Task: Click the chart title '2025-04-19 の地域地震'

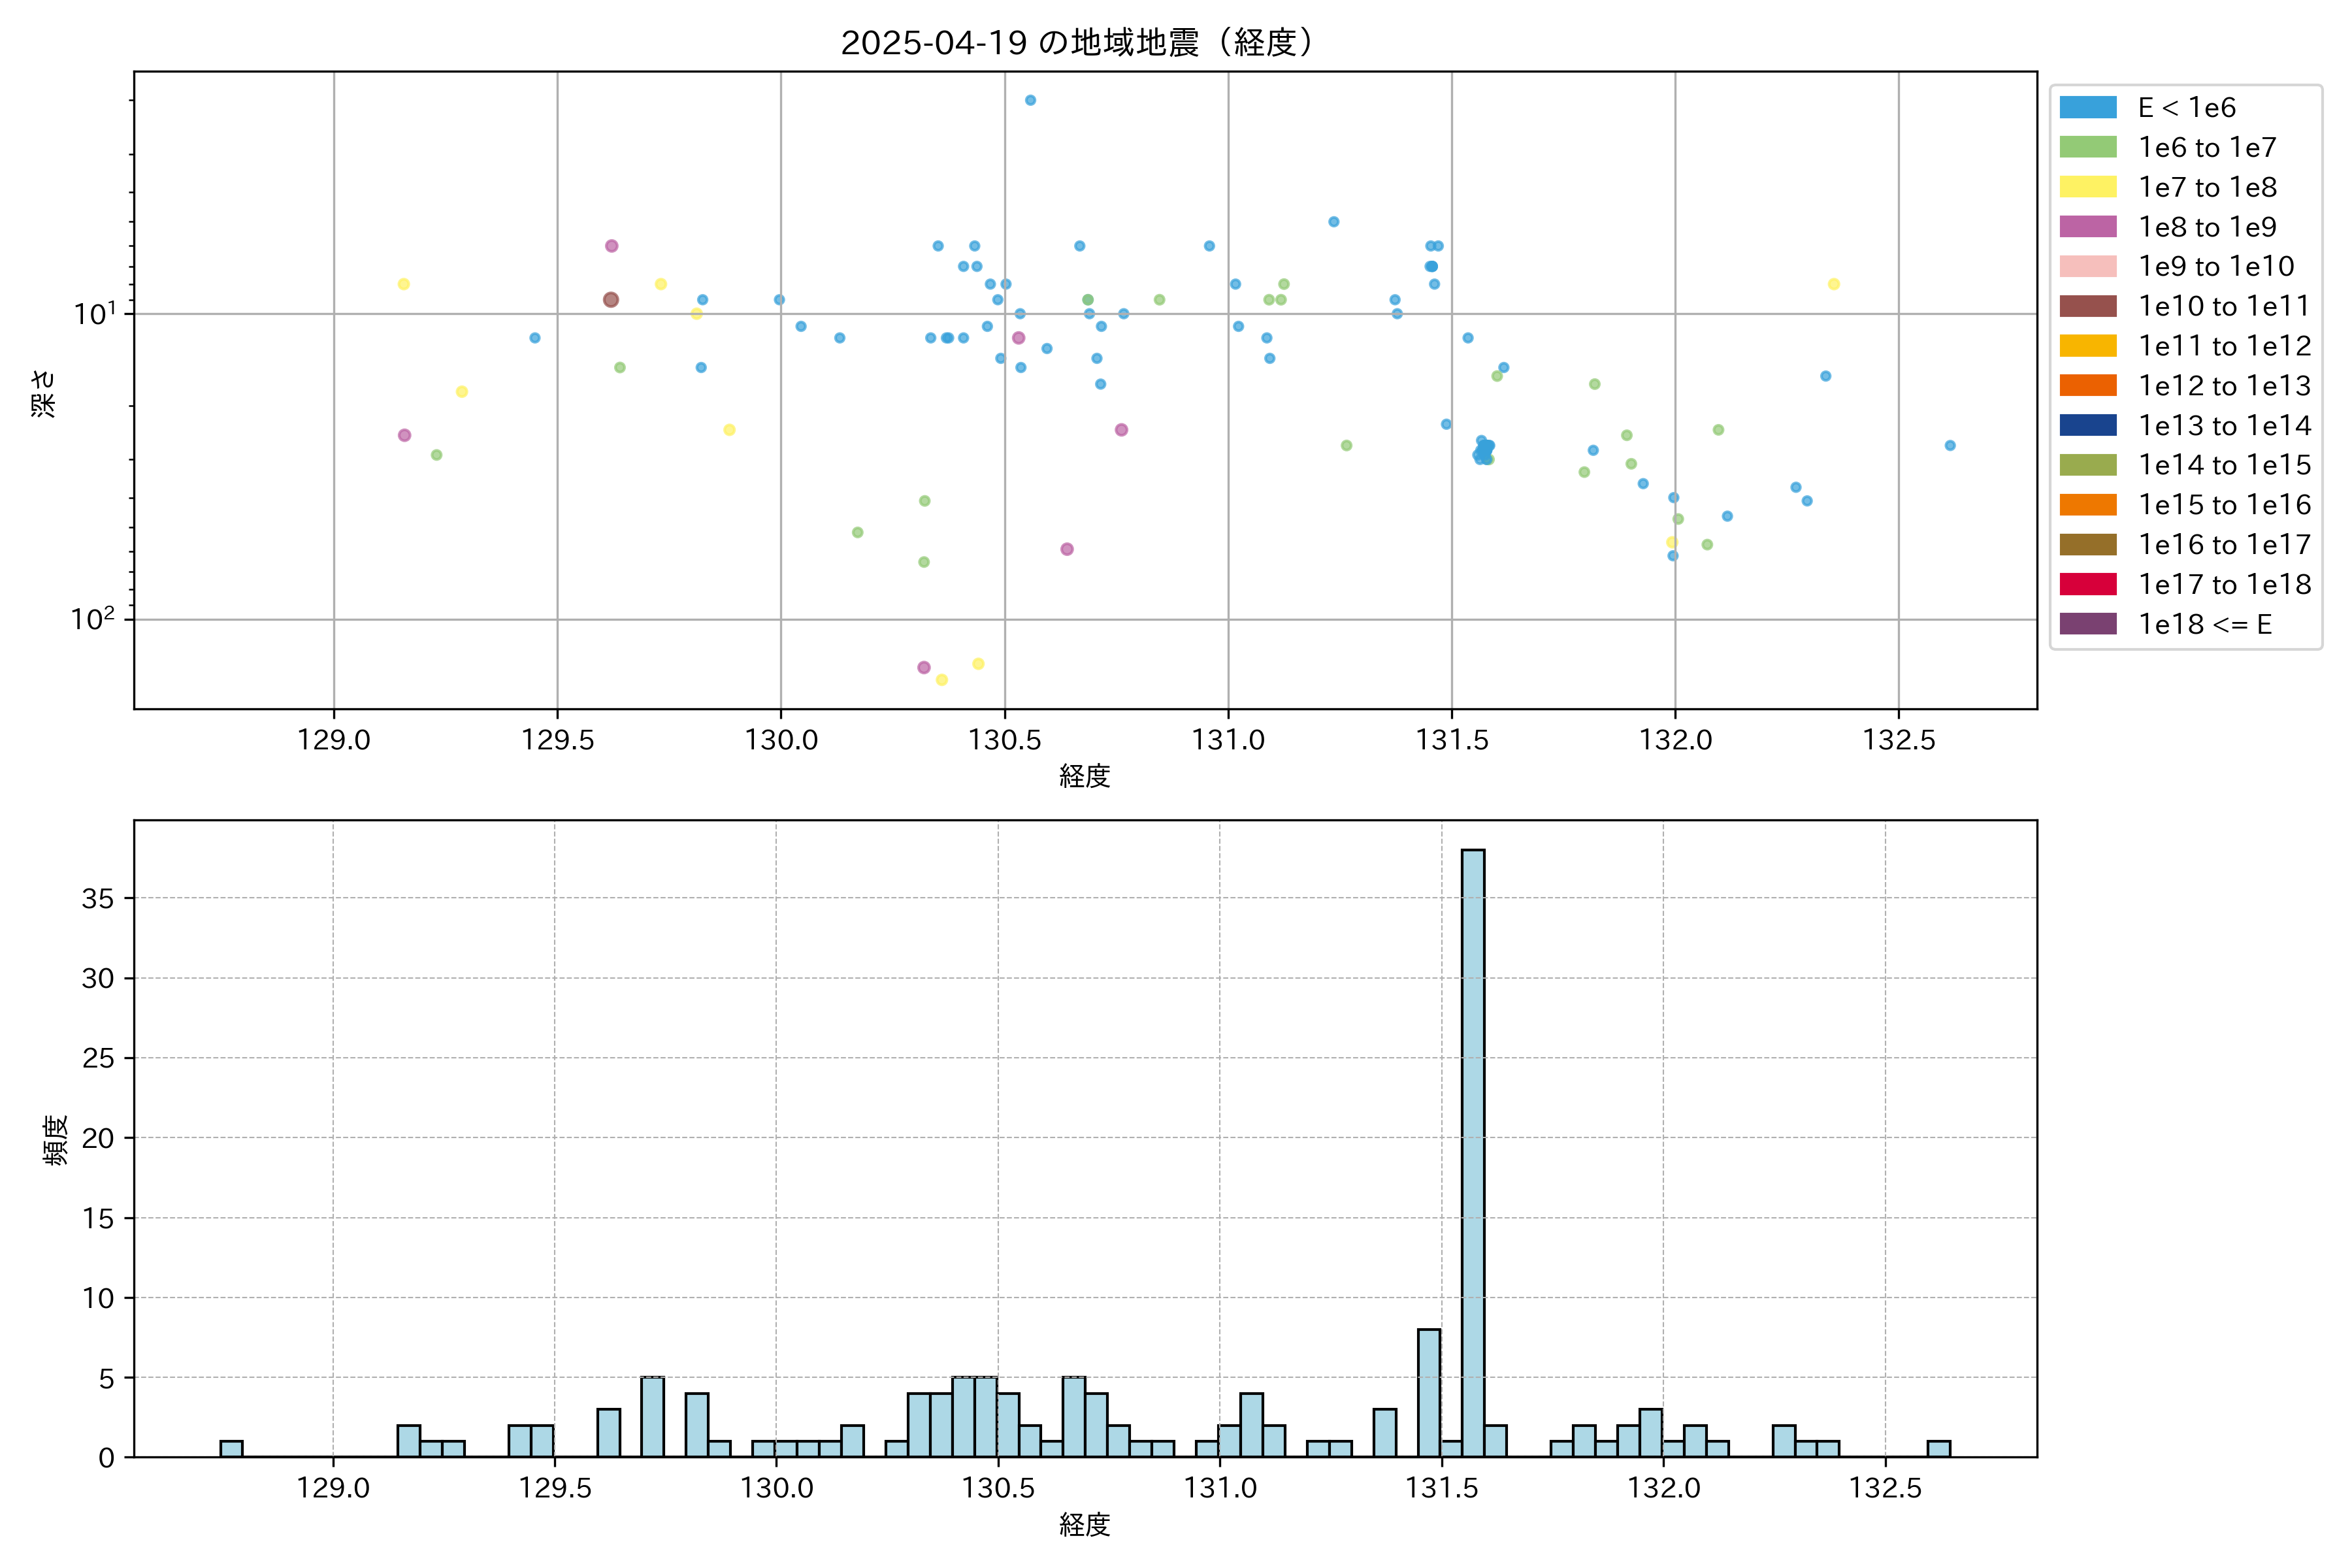Action: (1075, 43)
